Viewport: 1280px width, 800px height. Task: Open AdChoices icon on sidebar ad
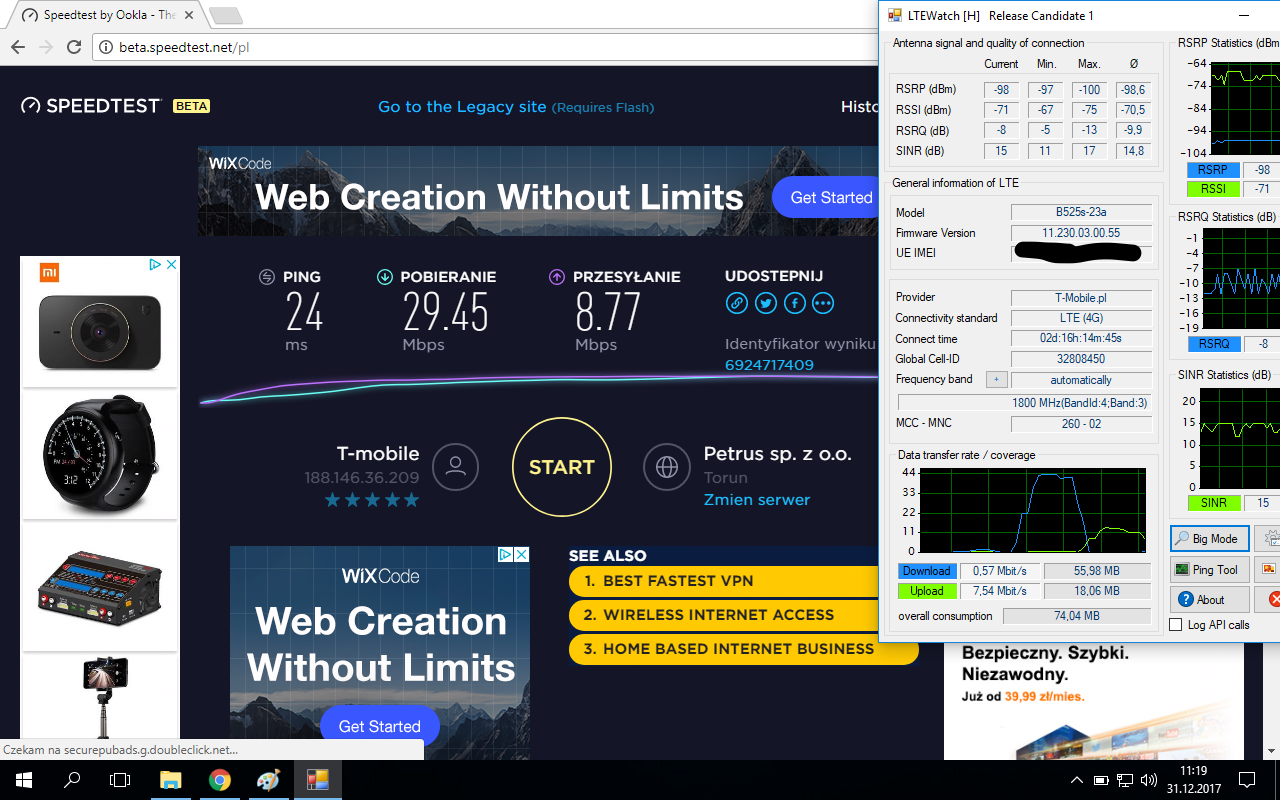[x=156, y=265]
